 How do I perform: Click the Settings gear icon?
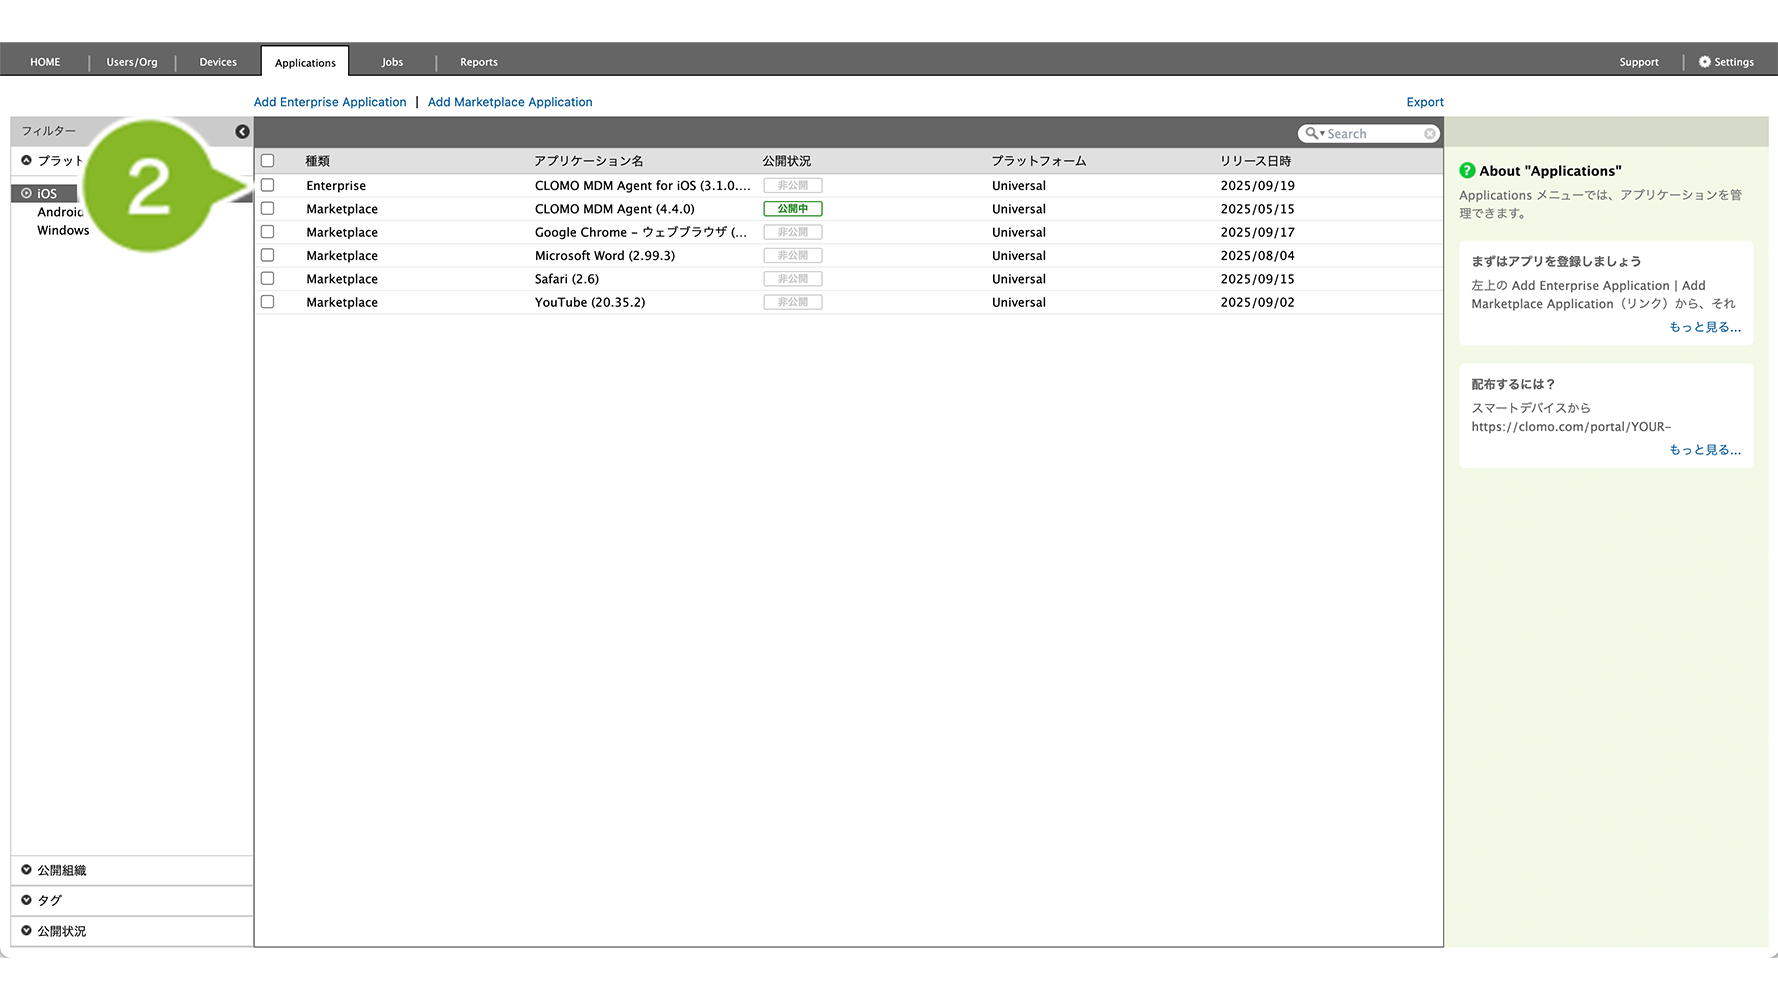coord(1705,62)
